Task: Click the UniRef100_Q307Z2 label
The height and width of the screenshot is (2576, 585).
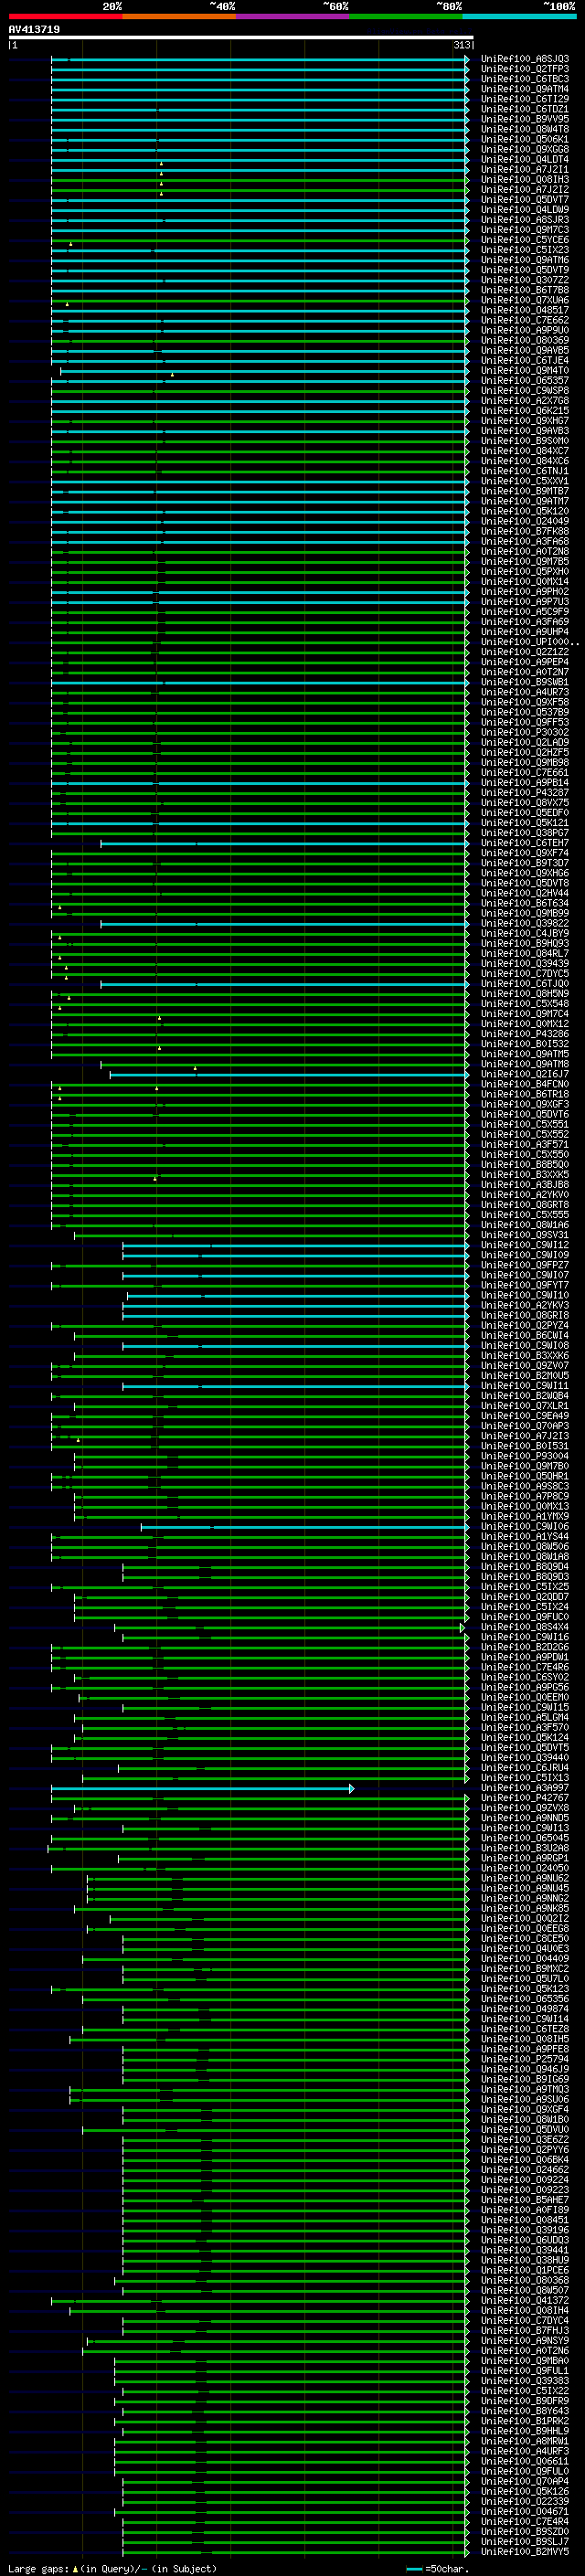Action: click(x=525, y=280)
